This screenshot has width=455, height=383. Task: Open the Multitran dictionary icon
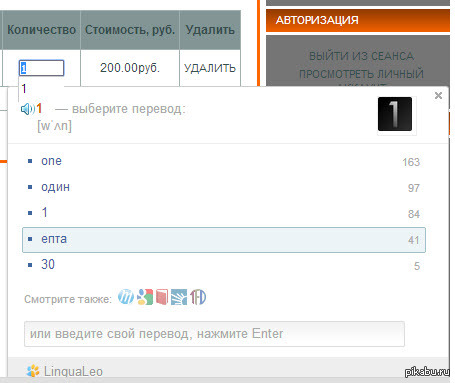tap(126, 297)
